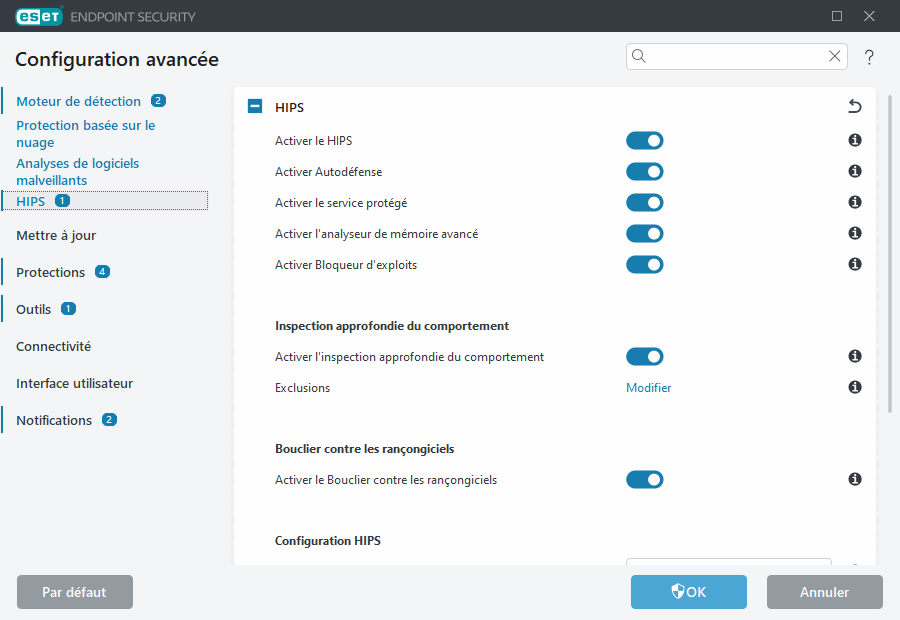Click the Modifier link for Exclusions
Image resolution: width=900 pixels, height=620 pixels.
648,387
